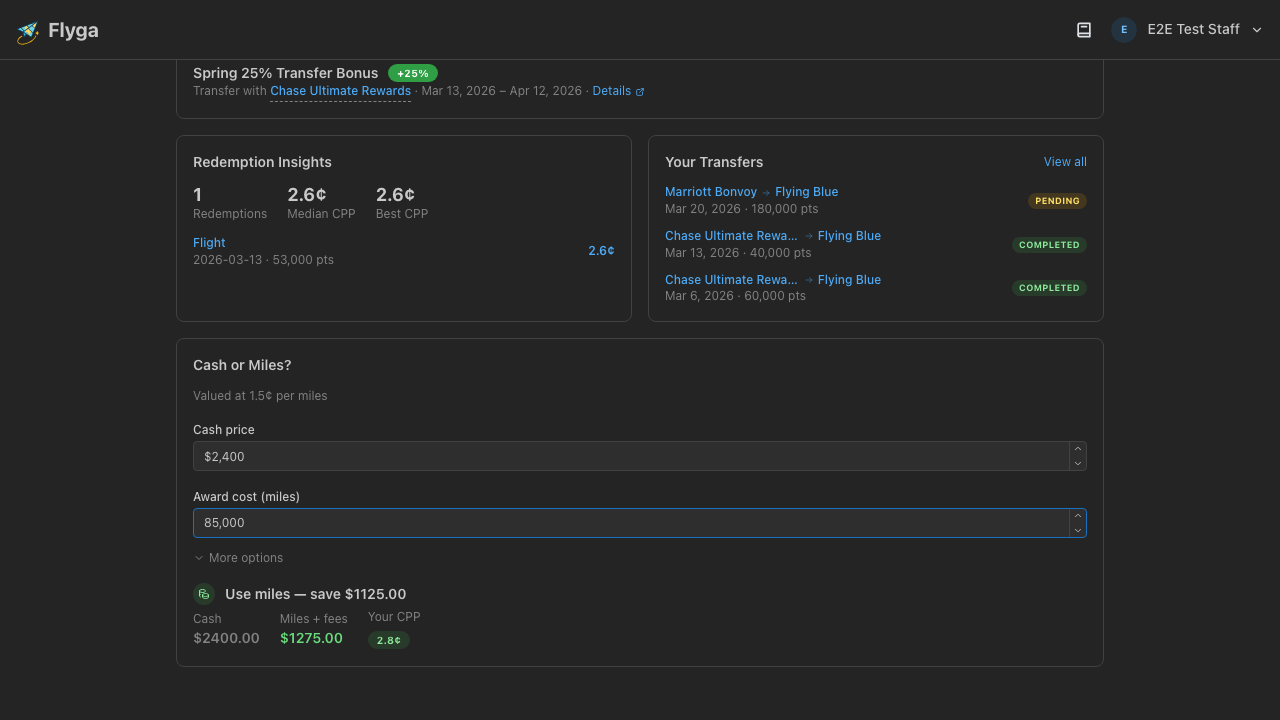Image resolution: width=1280 pixels, height=720 pixels.
Task: Click the 2026-03-13 · 53,000 pts text
Action: click(263, 260)
